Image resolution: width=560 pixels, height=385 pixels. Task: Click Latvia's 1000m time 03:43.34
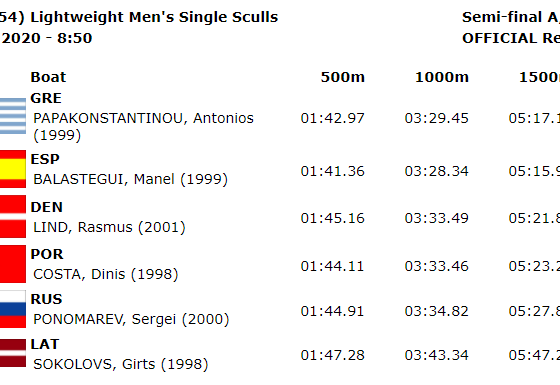tap(436, 355)
